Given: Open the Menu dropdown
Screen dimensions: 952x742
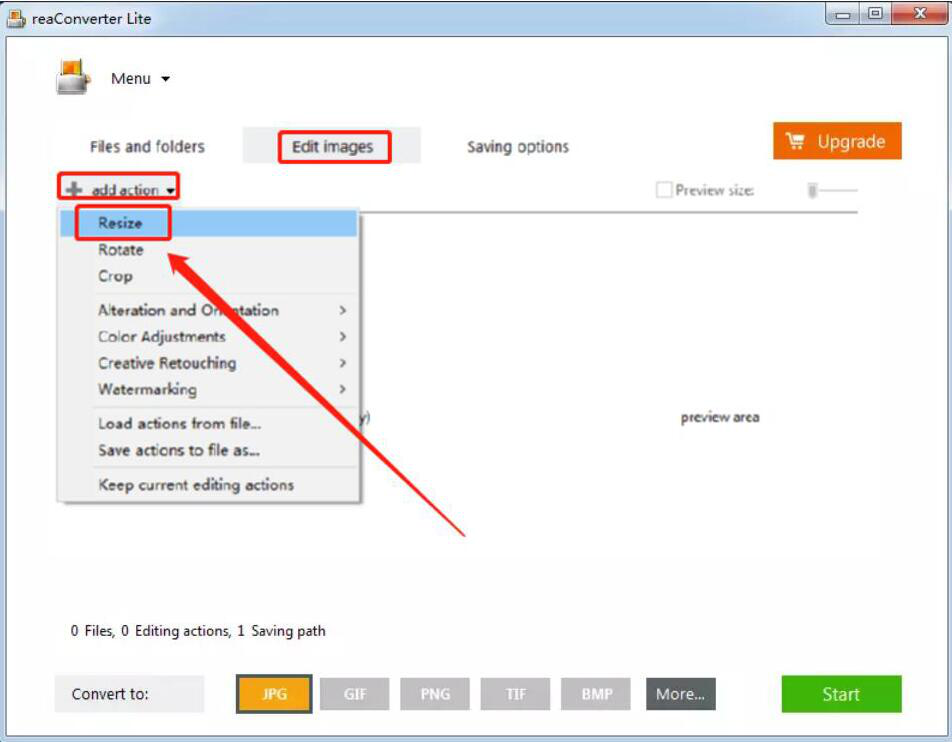Looking at the screenshot, I should pos(140,78).
